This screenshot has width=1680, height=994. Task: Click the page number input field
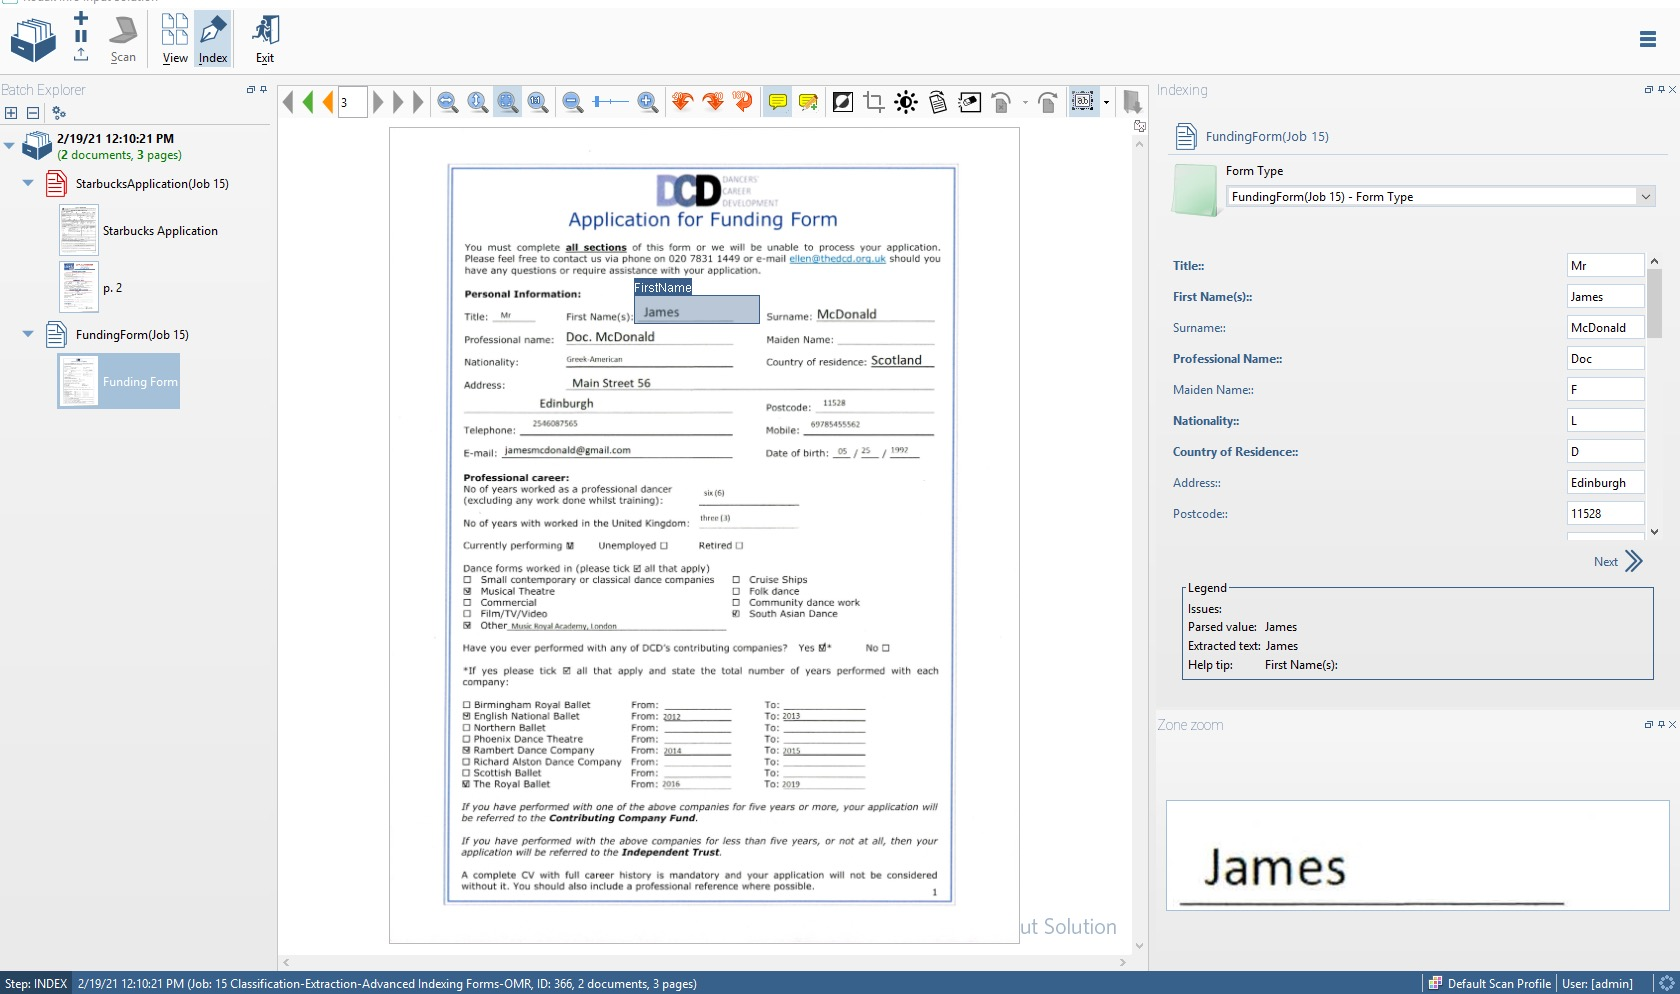pos(352,101)
